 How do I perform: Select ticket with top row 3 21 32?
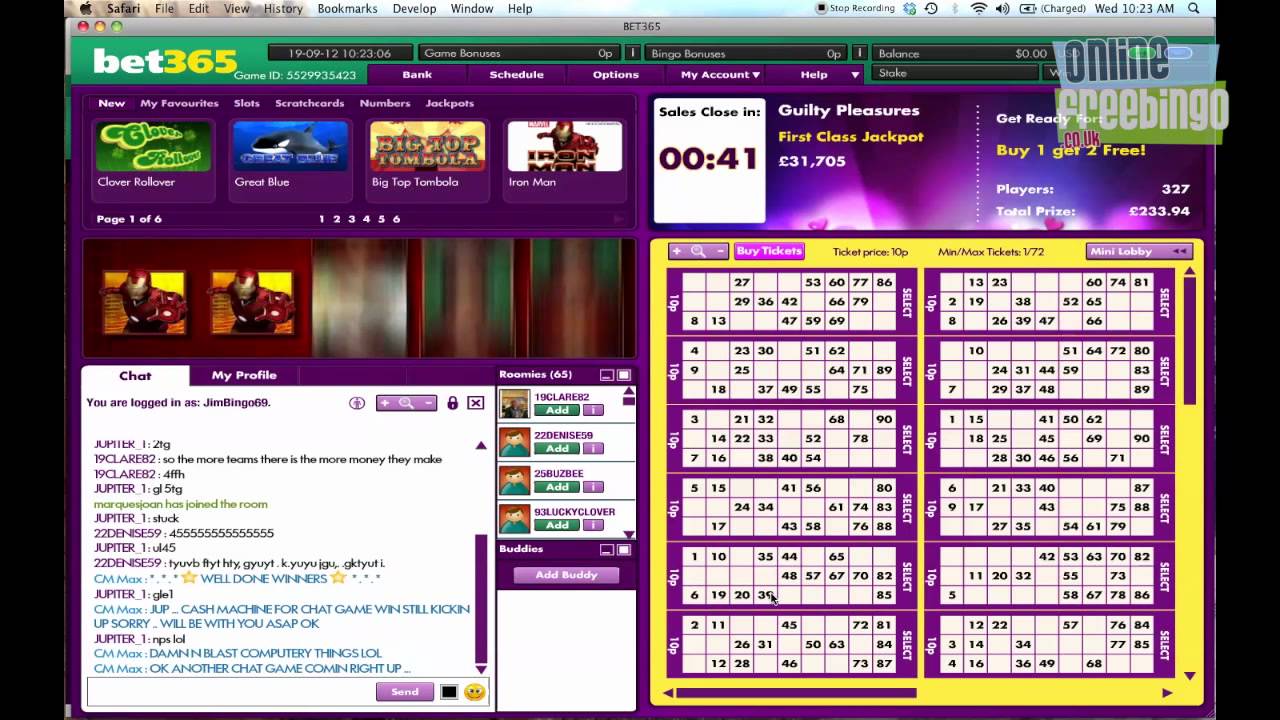[907, 439]
